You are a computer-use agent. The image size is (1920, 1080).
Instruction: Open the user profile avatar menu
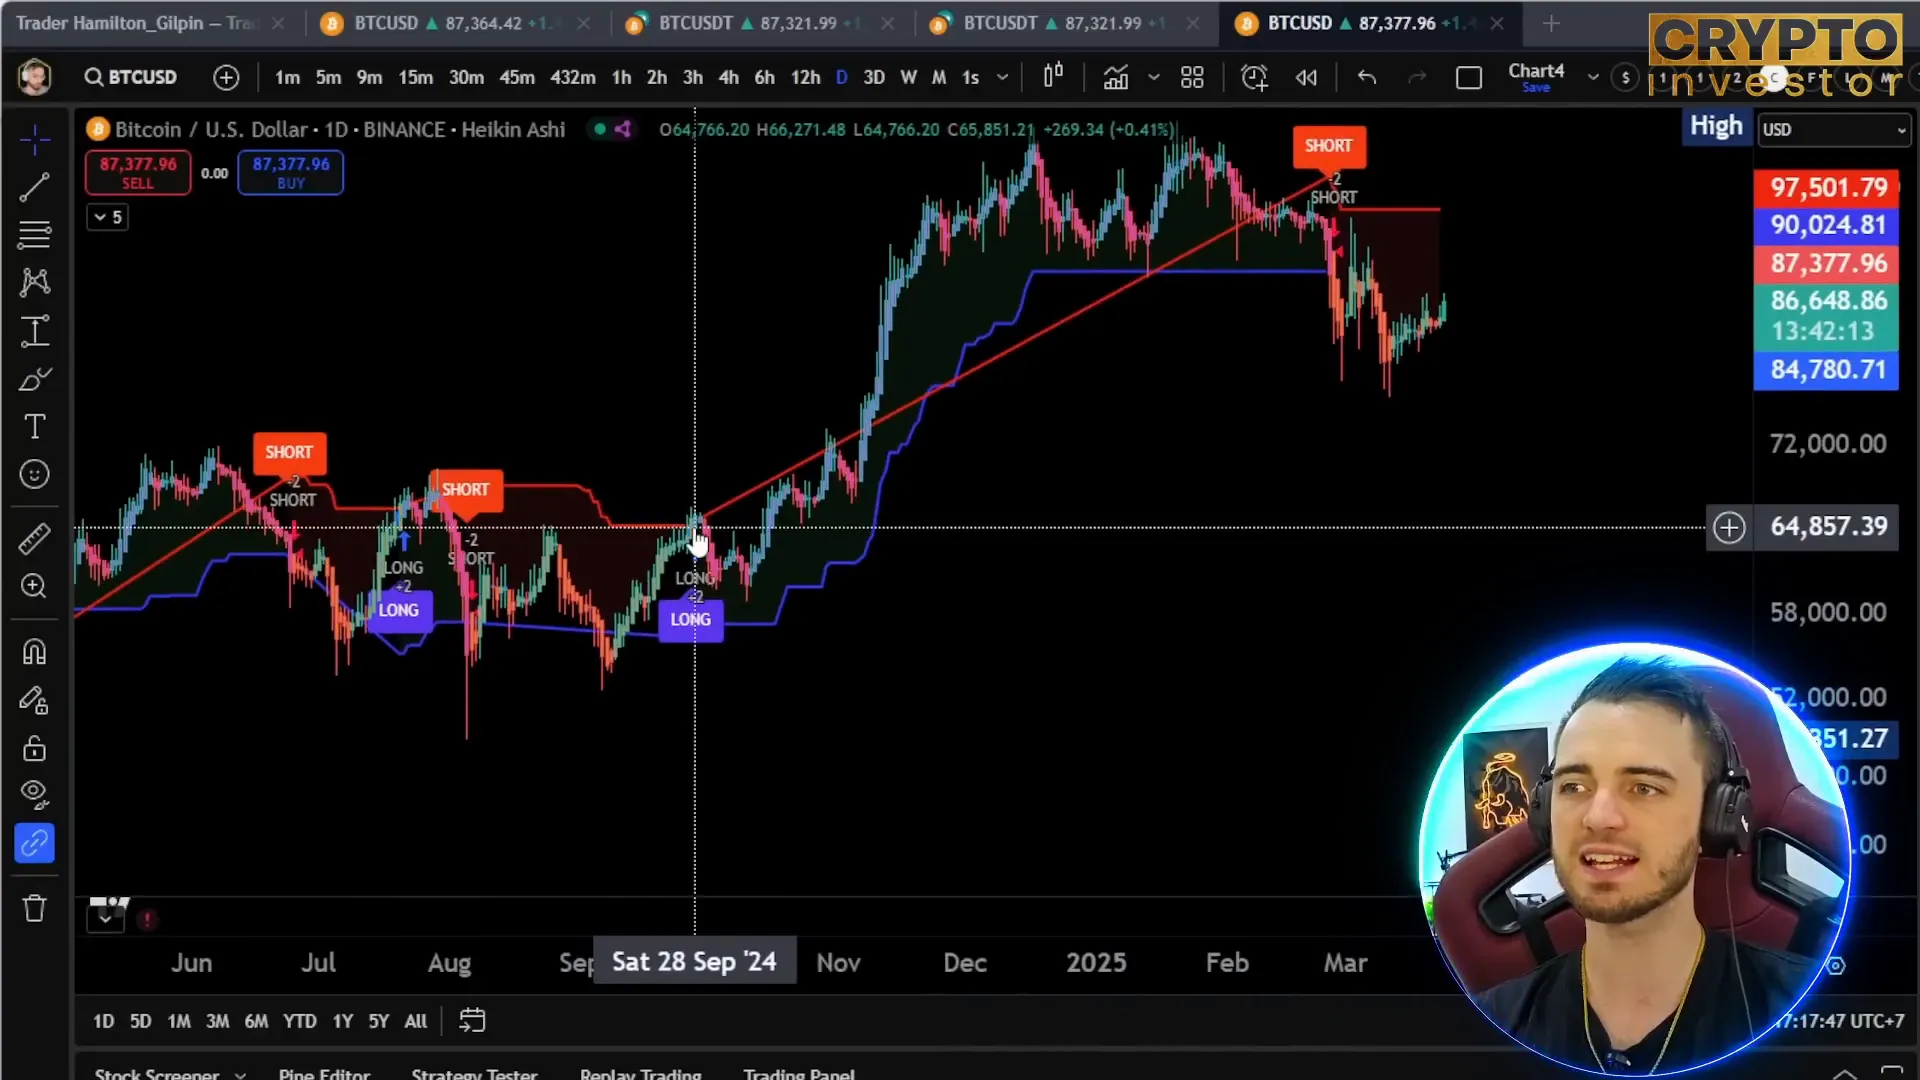coord(35,77)
